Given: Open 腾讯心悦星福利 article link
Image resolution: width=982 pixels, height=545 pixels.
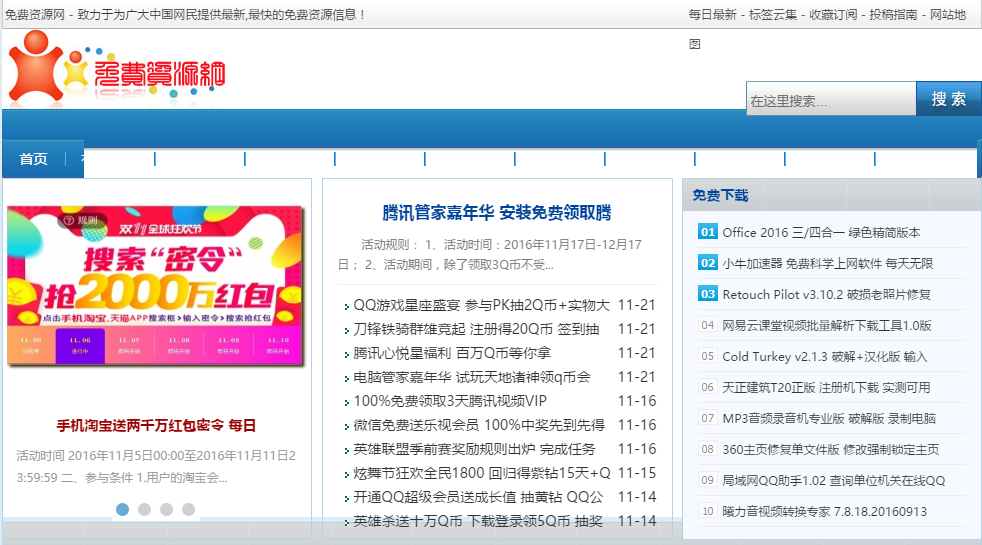Looking at the screenshot, I should coord(452,353).
